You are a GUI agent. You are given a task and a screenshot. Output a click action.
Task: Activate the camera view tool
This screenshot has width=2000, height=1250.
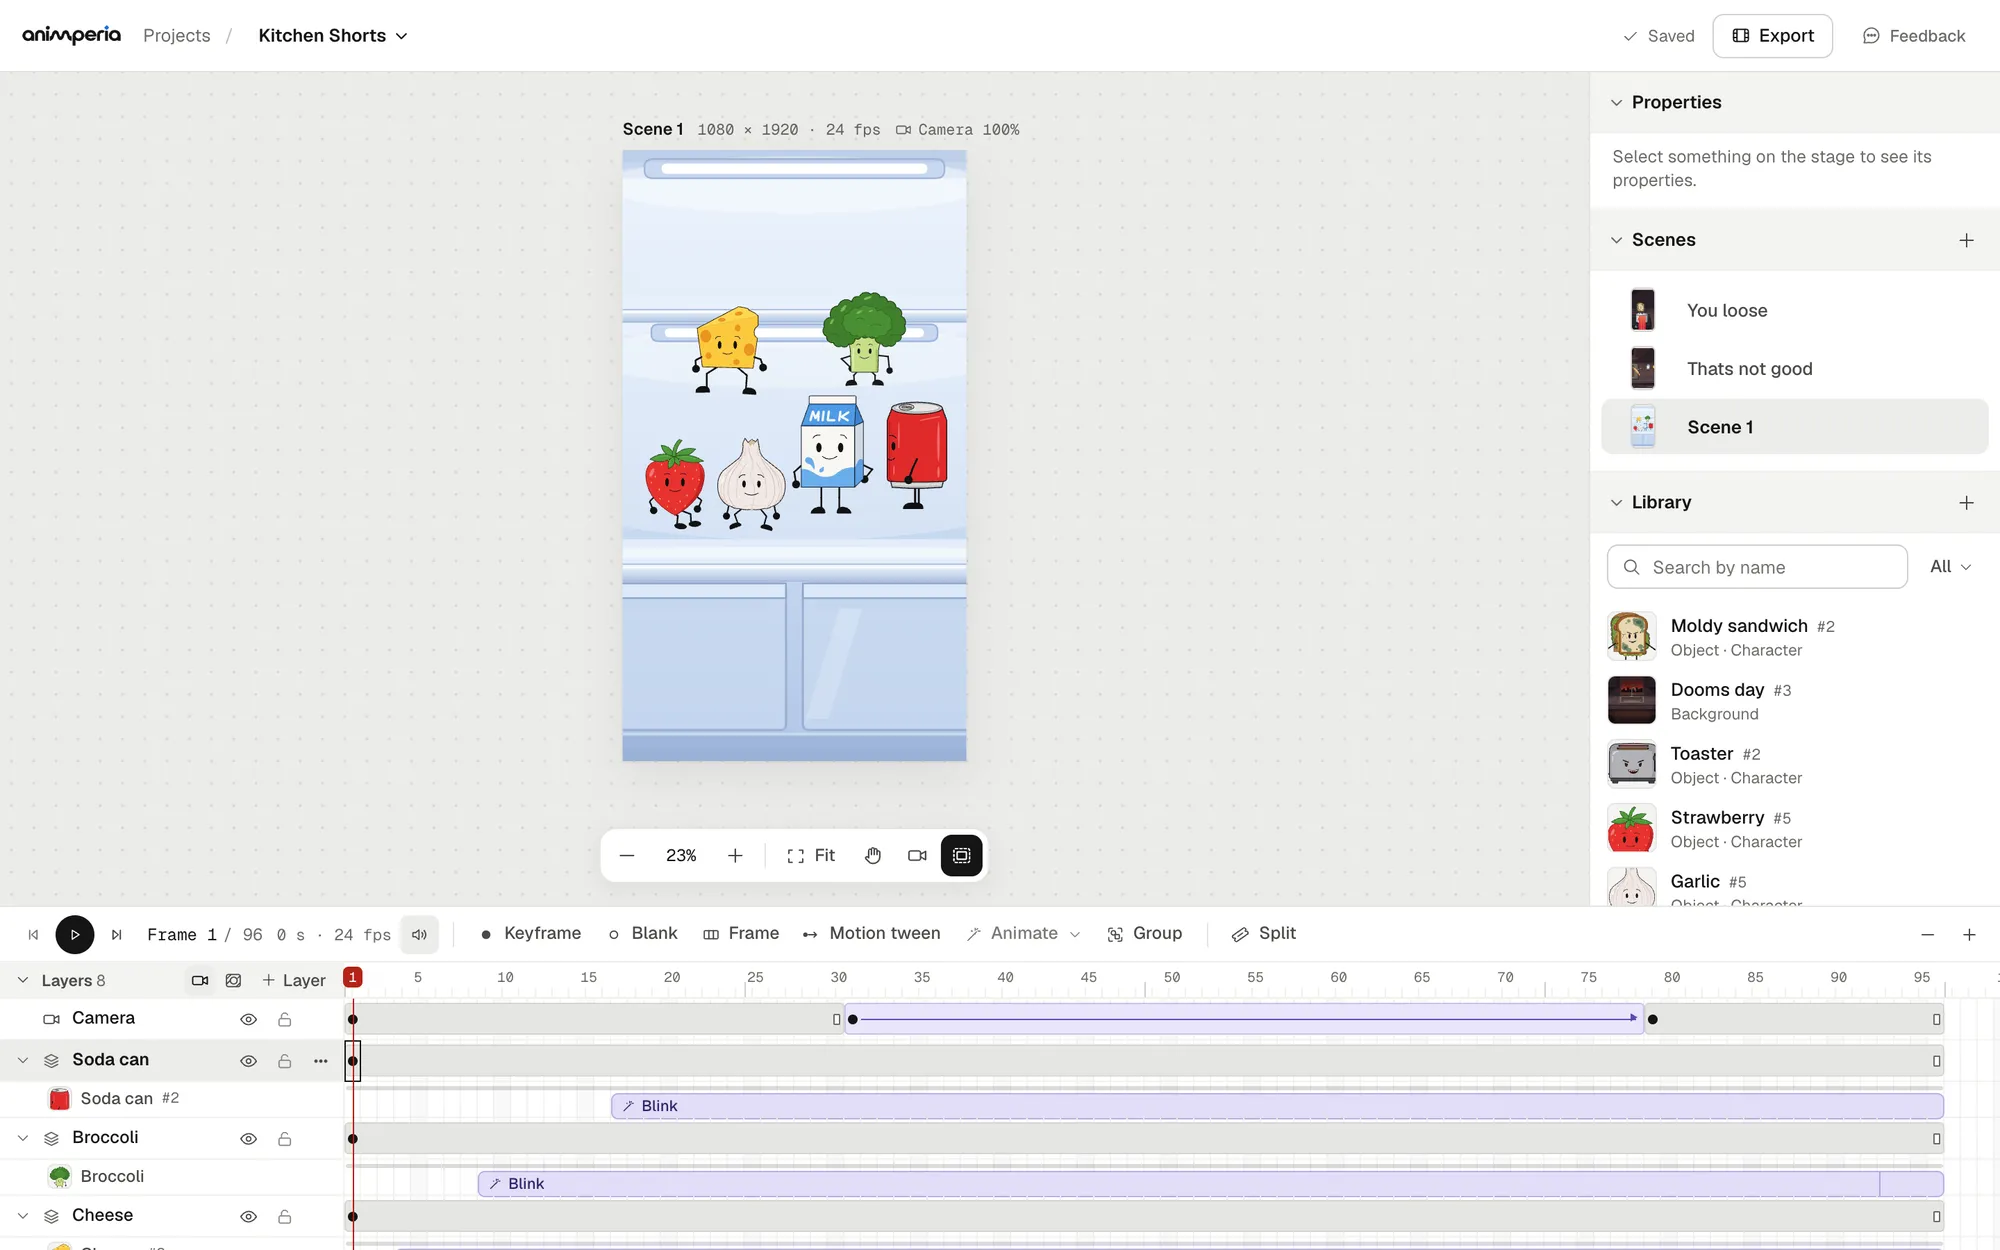point(917,855)
